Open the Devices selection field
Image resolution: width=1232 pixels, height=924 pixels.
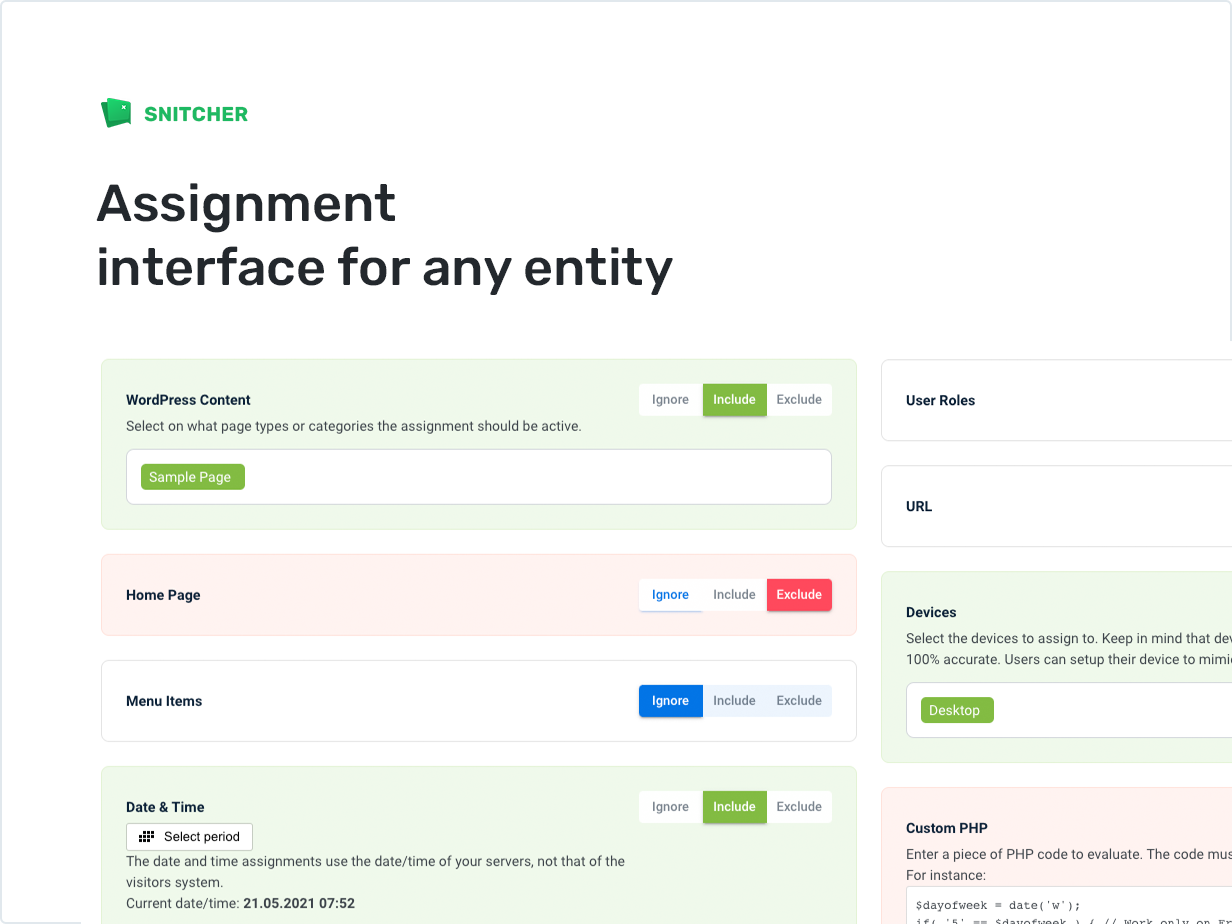coord(1100,710)
